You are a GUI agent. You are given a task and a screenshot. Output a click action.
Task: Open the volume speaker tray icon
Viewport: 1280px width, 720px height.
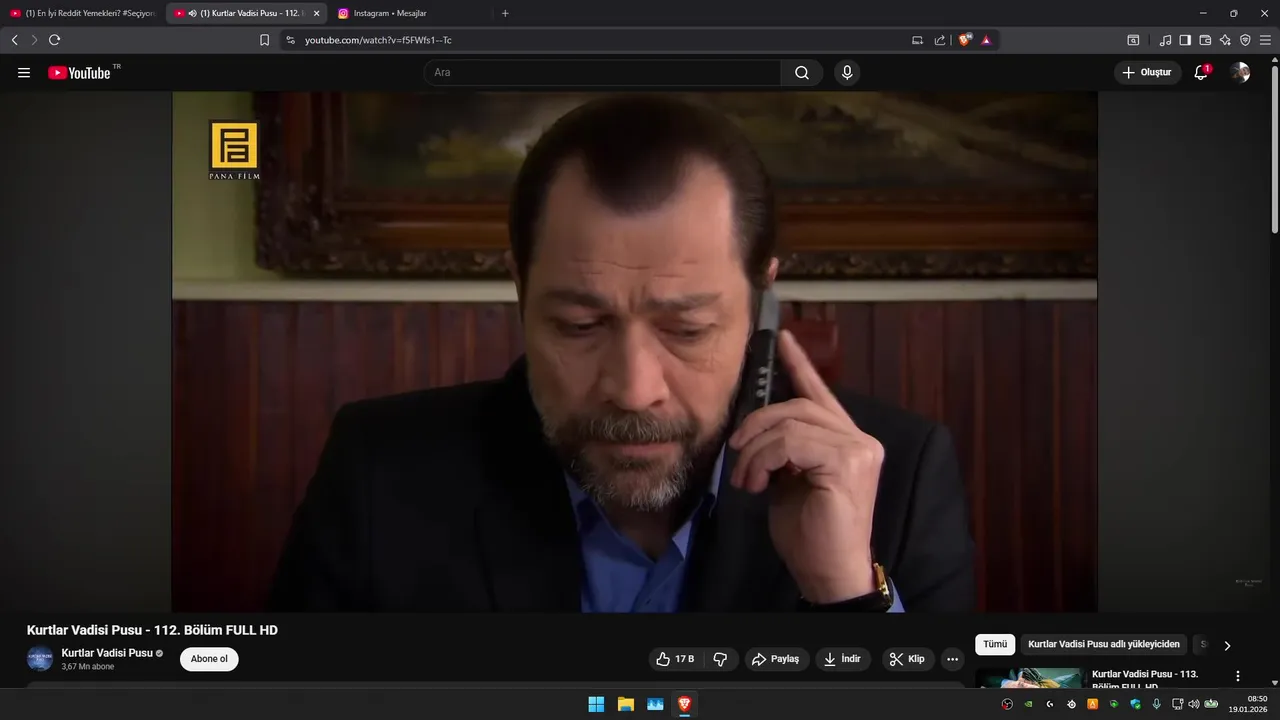click(1193, 704)
